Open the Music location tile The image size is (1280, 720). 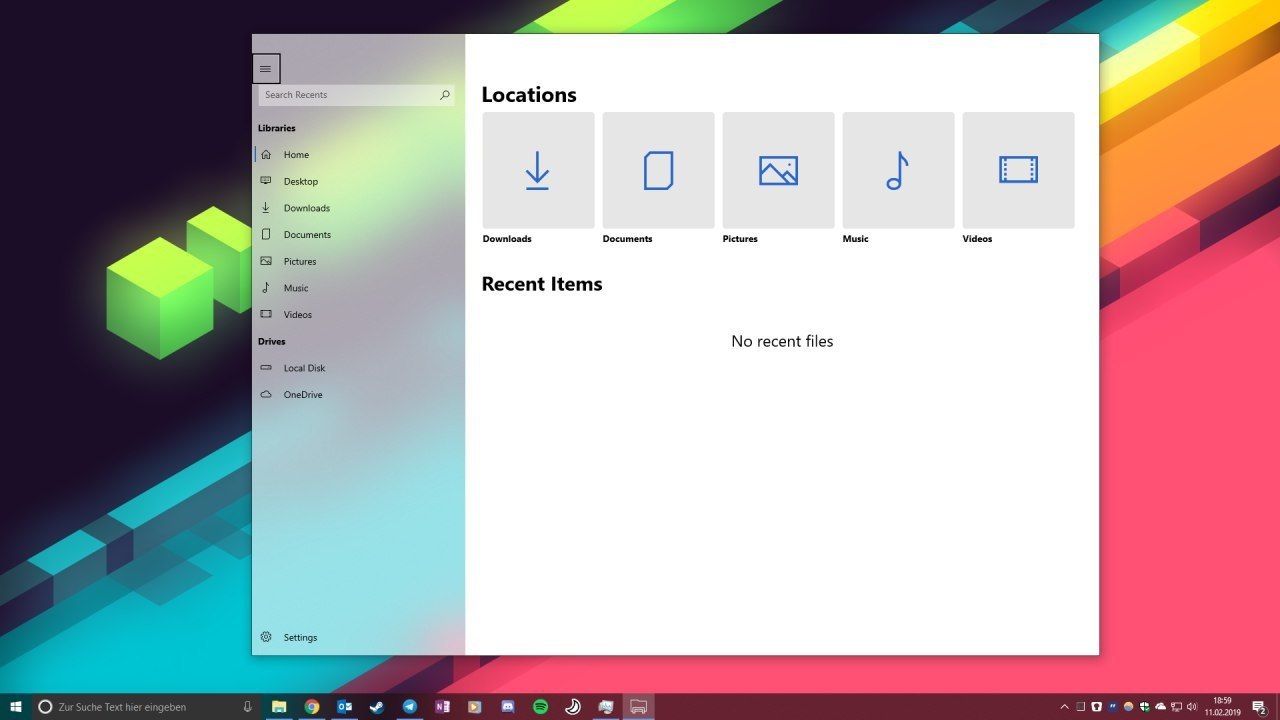tap(898, 170)
